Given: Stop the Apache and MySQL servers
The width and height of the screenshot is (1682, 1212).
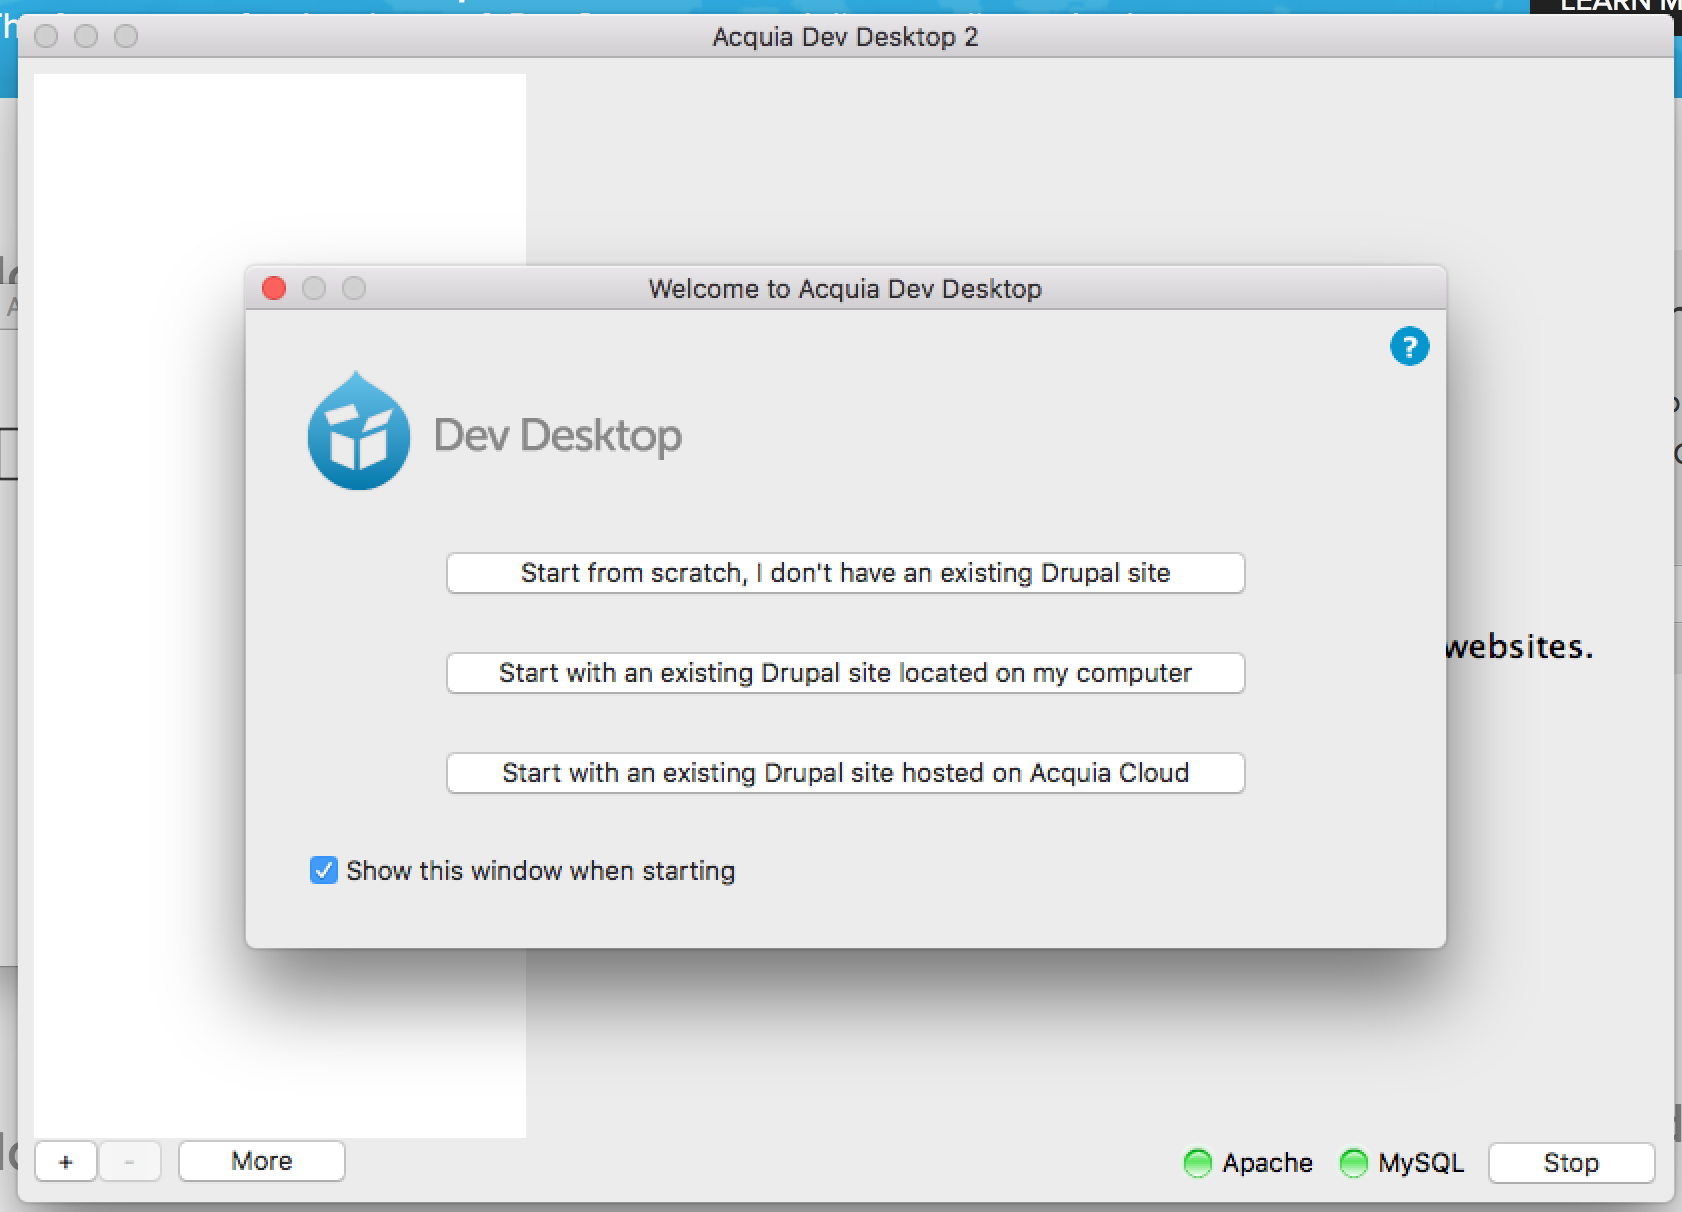Looking at the screenshot, I should tap(1571, 1163).
